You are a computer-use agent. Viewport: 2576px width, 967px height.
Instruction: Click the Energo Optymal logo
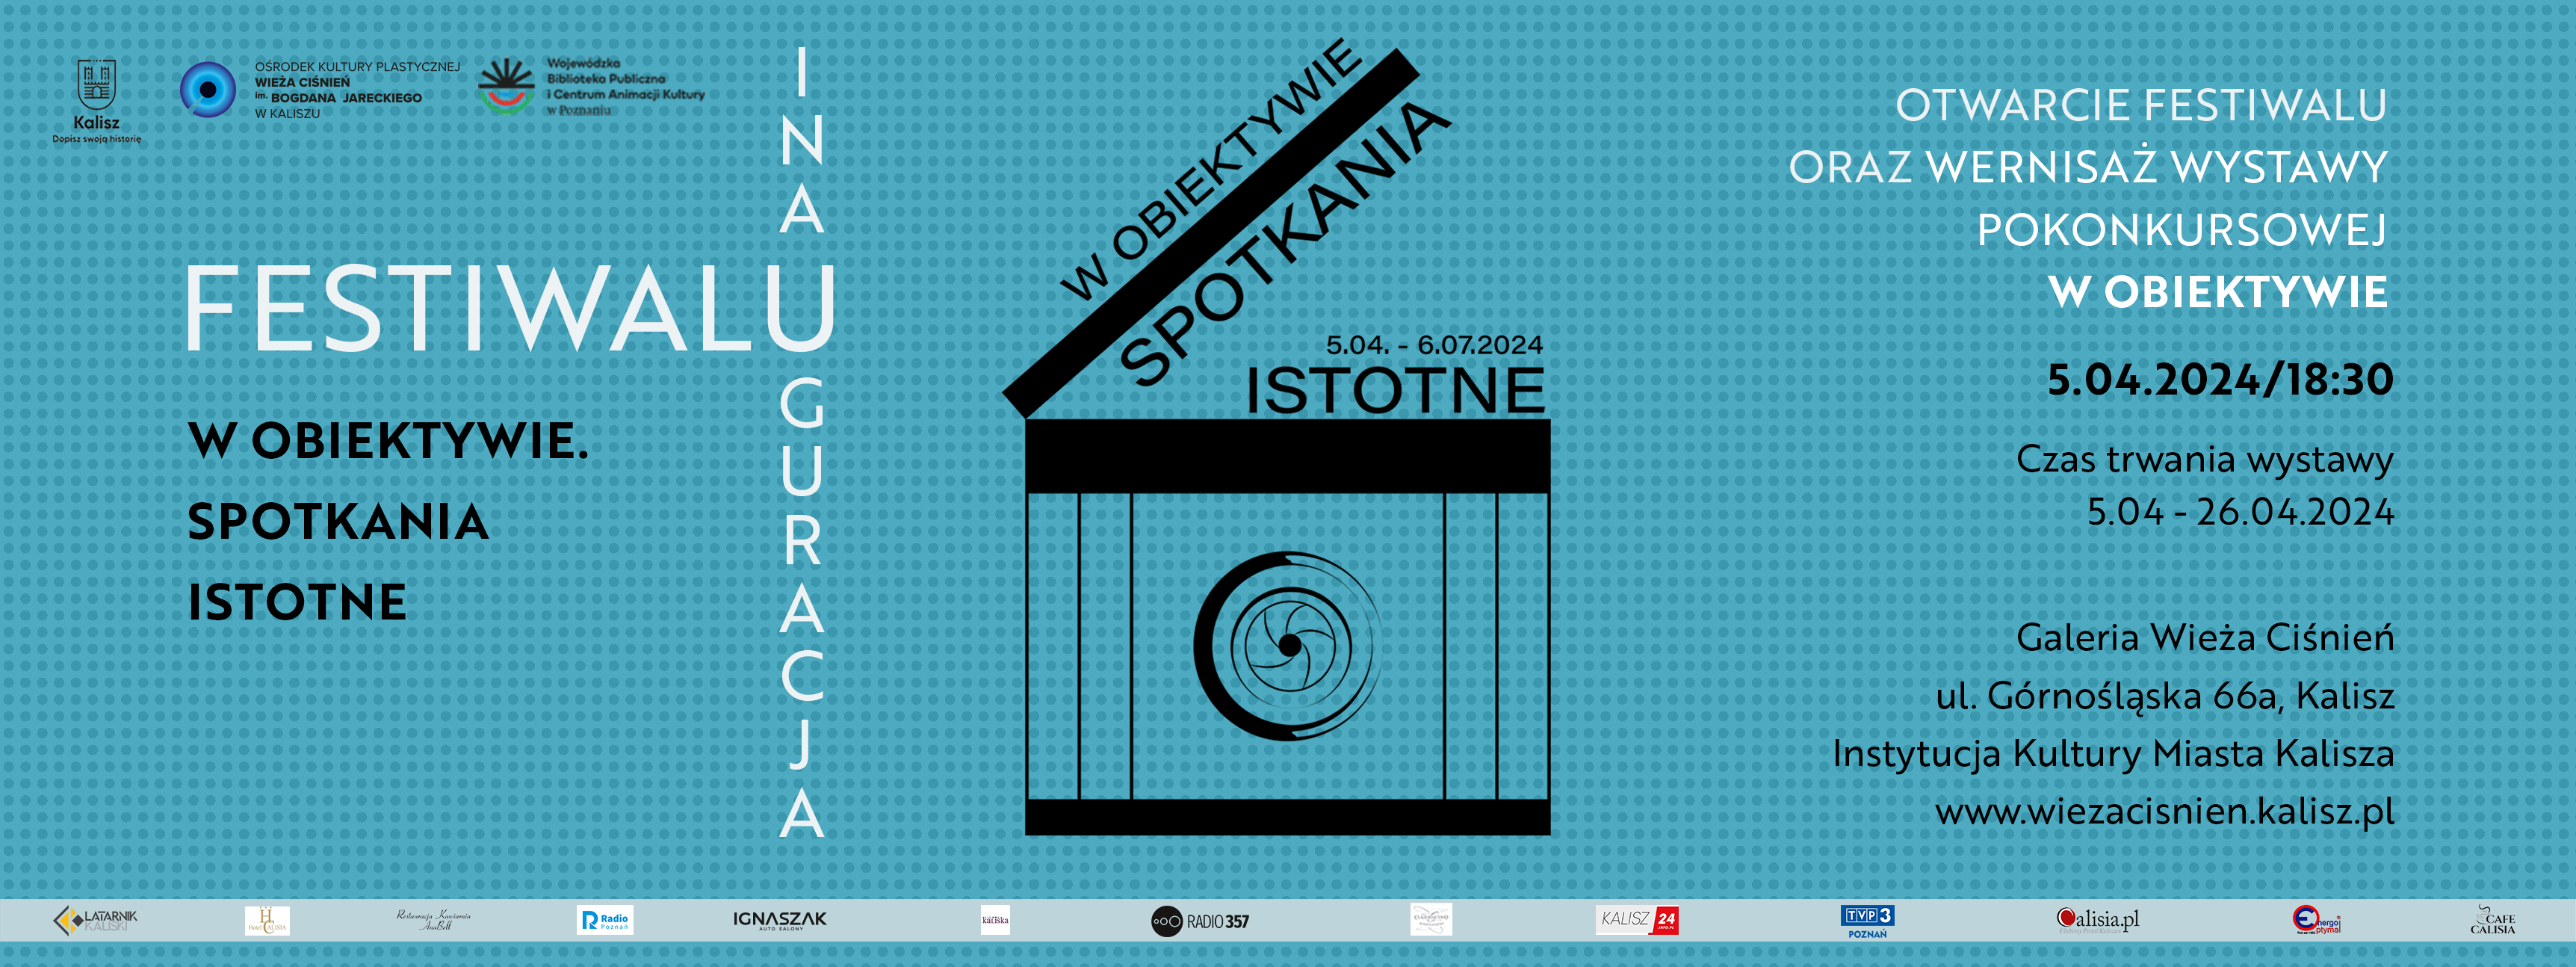[2316, 920]
